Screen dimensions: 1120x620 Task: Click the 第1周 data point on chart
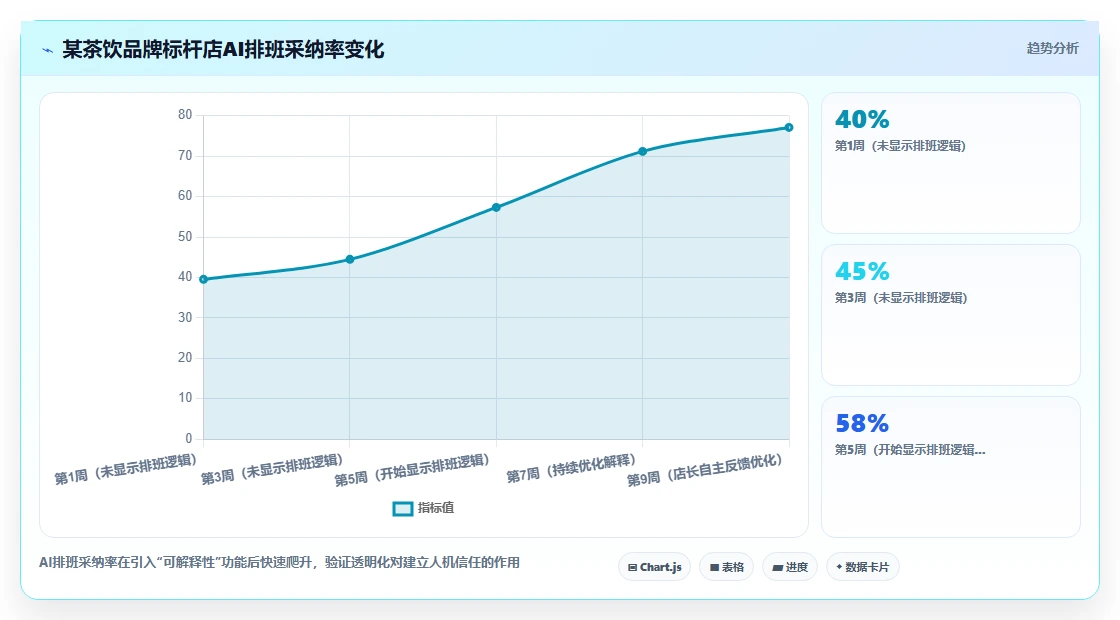point(204,279)
